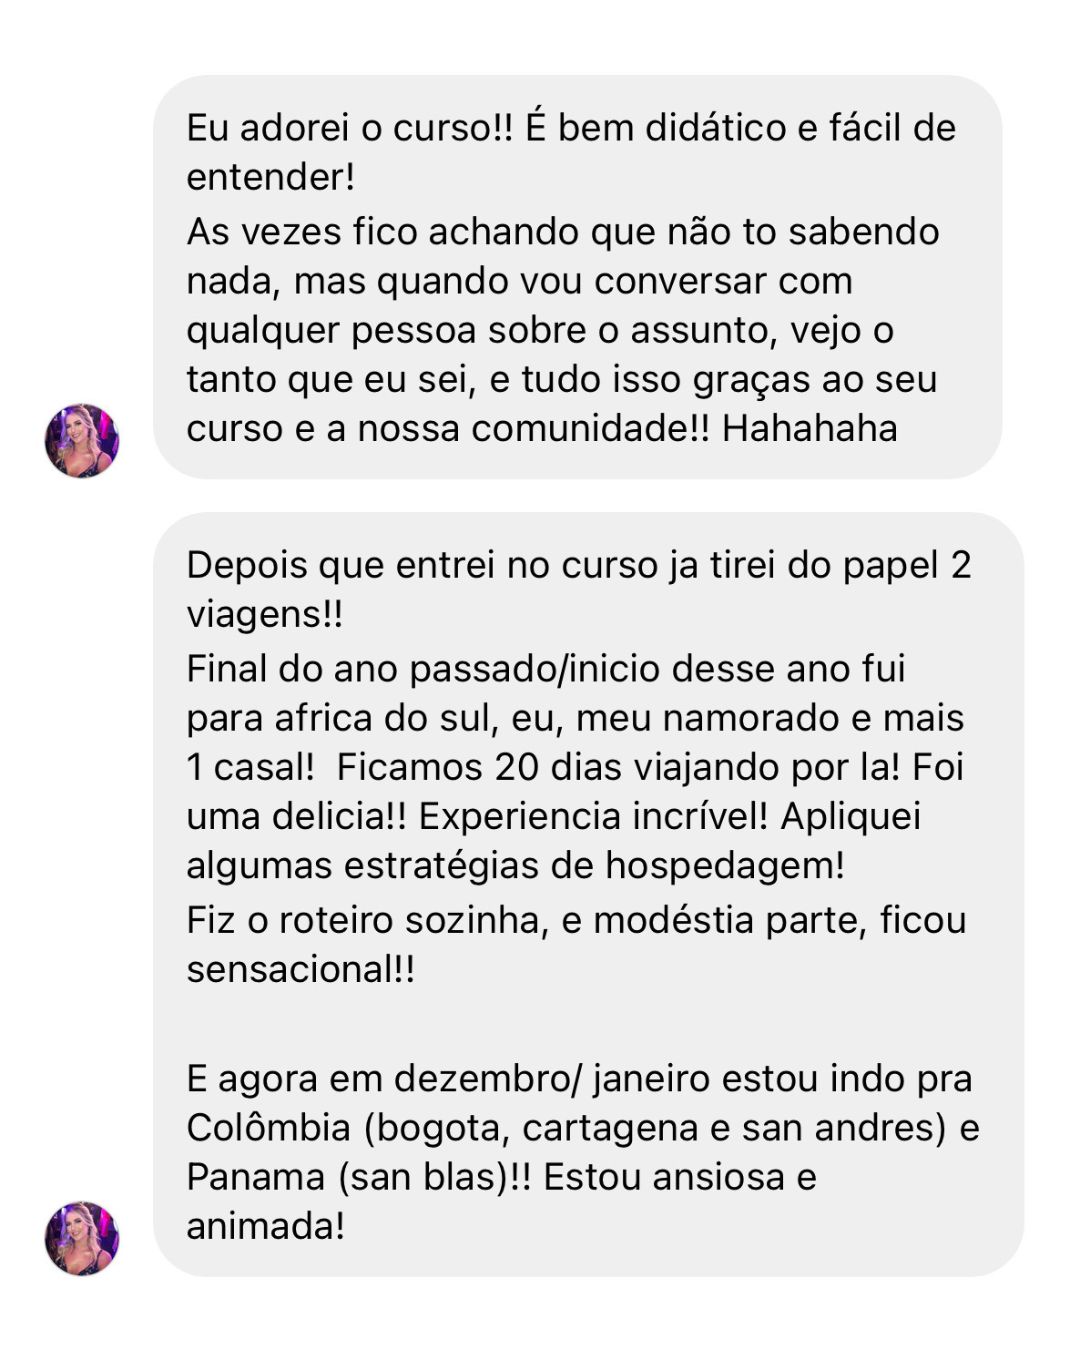The width and height of the screenshot is (1080, 1350).
Task: Click the line "algumas estratégias de hospedagem!"
Action: 516,865
